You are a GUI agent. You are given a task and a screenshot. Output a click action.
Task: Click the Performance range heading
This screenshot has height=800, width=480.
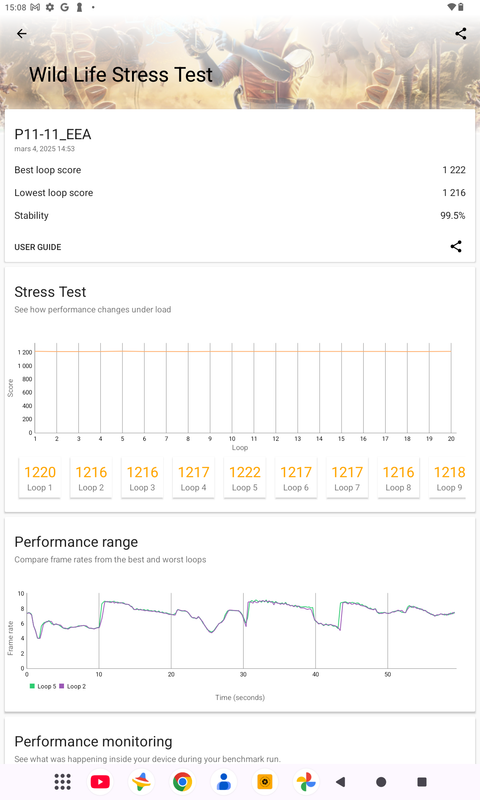[76, 542]
